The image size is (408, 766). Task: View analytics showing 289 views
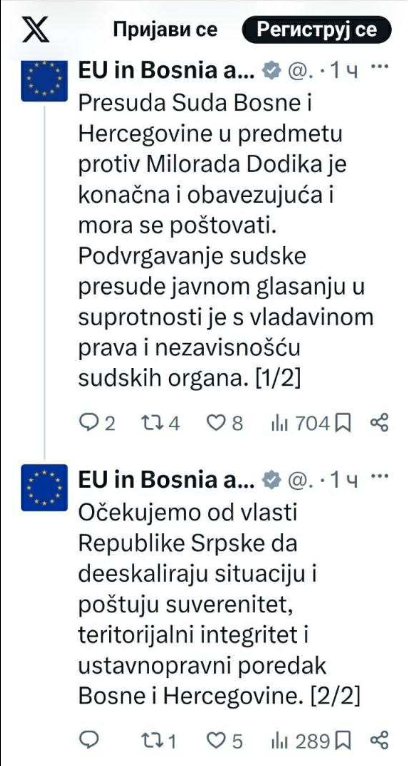[300, 741]
